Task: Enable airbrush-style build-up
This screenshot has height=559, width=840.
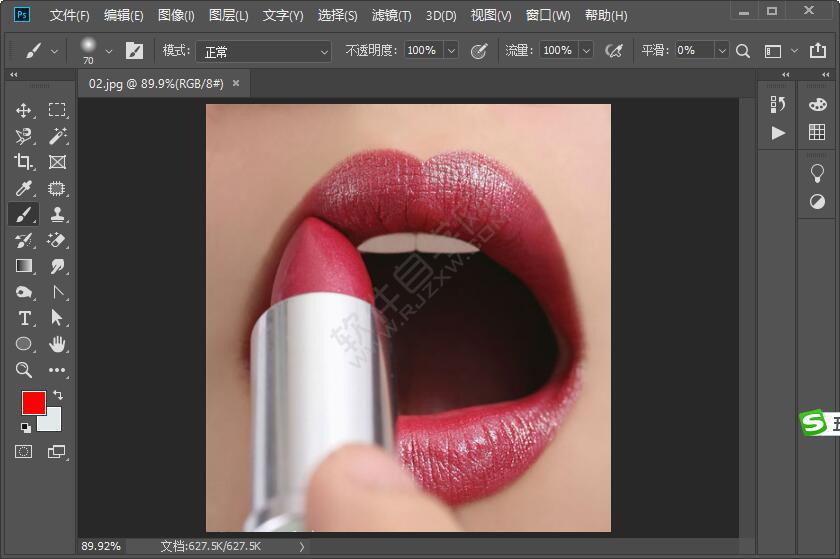Action: click(x=614, y=51)
